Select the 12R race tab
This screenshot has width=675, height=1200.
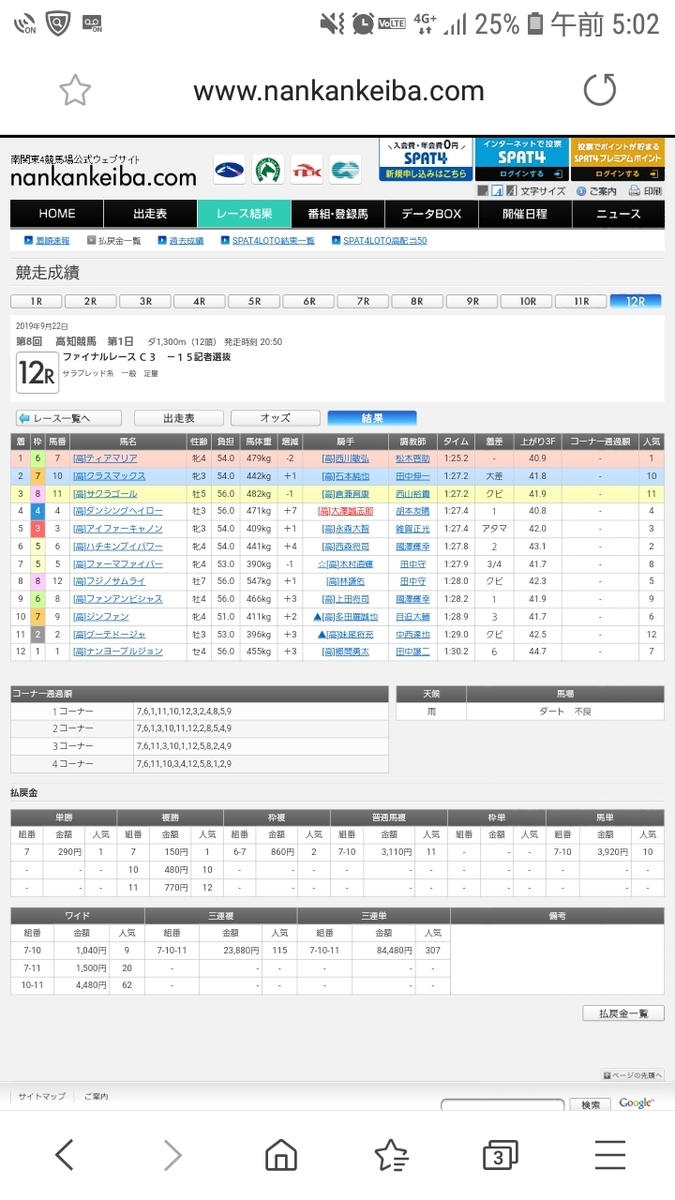click(x=636, y=301)
